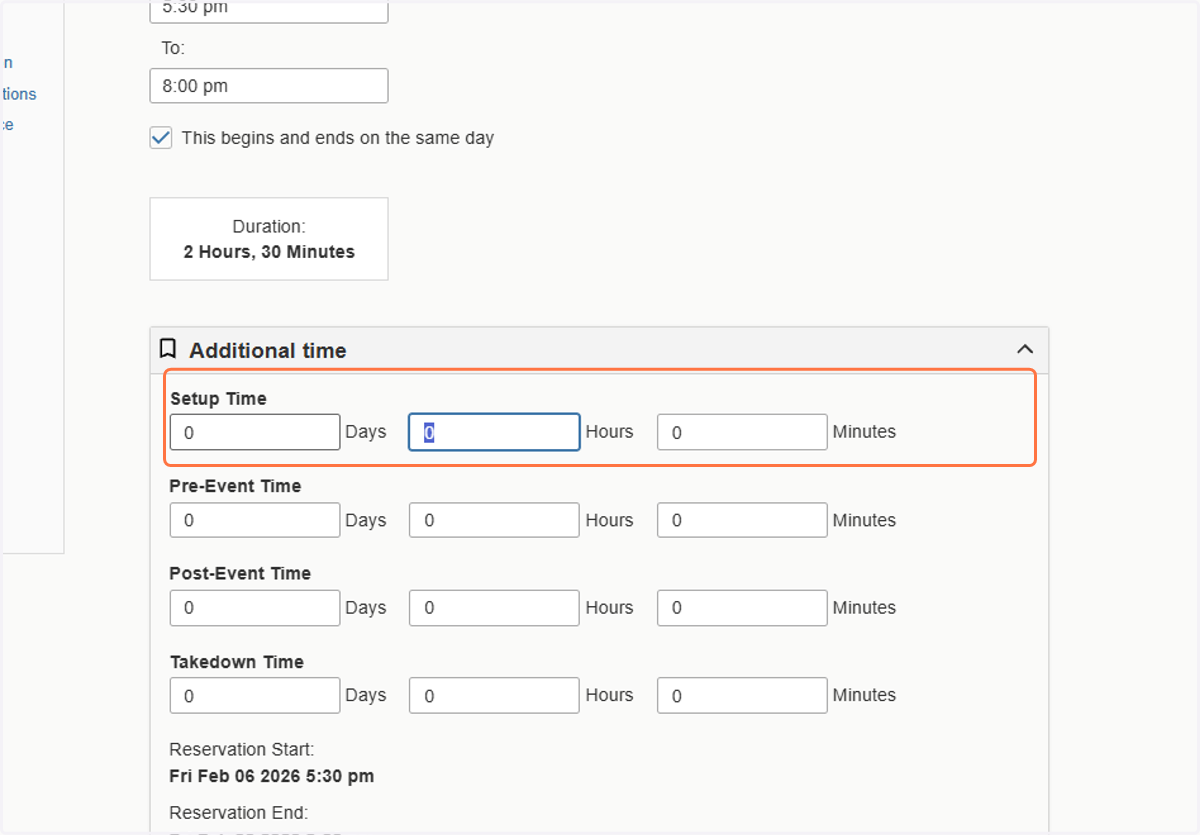Click the Reservation Start label
1200x835 pixels.
click(x=242, y=749)
